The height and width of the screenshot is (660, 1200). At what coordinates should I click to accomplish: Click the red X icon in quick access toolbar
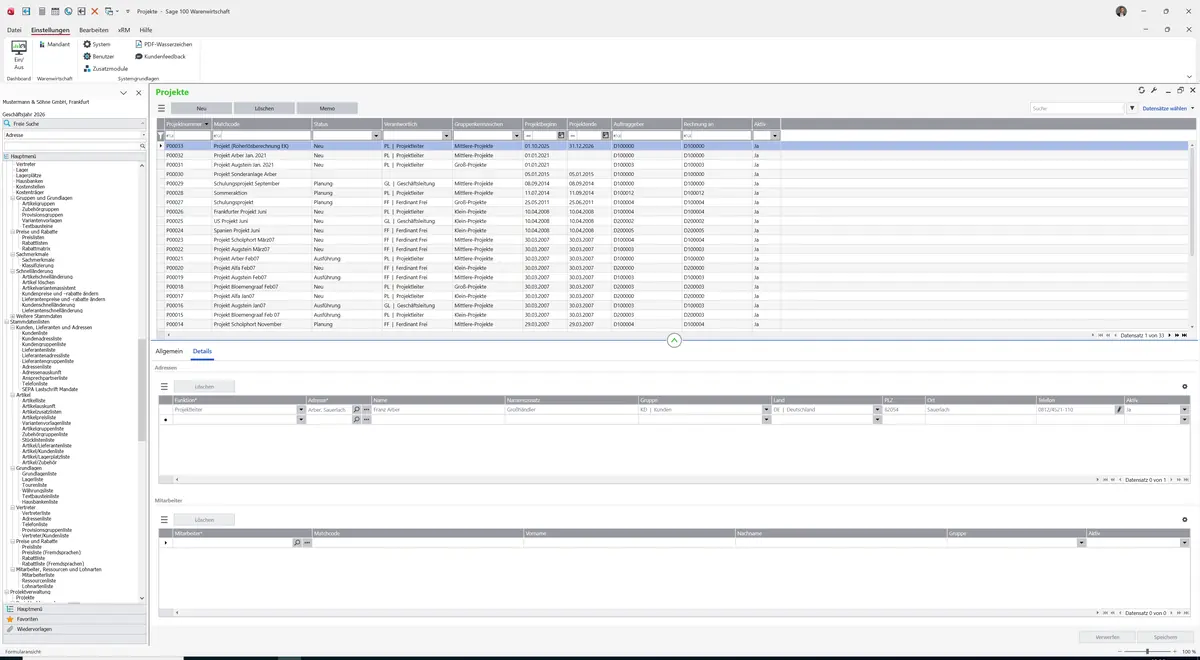[95, 11]
